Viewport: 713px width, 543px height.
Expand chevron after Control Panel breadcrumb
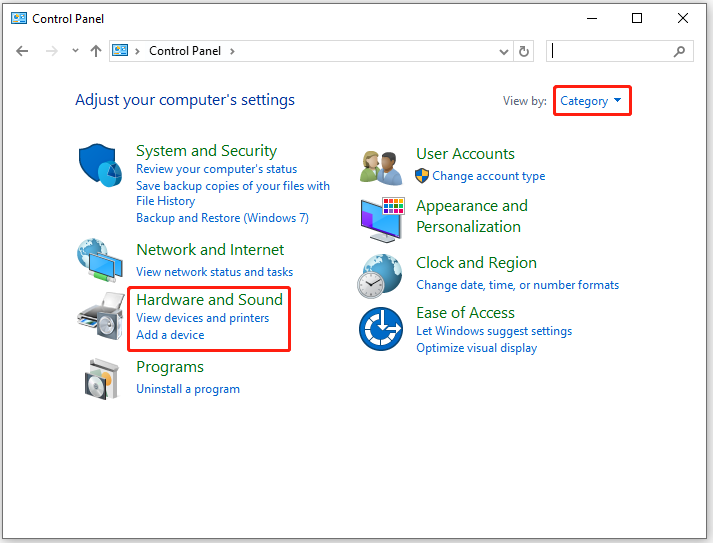(232, 51)
